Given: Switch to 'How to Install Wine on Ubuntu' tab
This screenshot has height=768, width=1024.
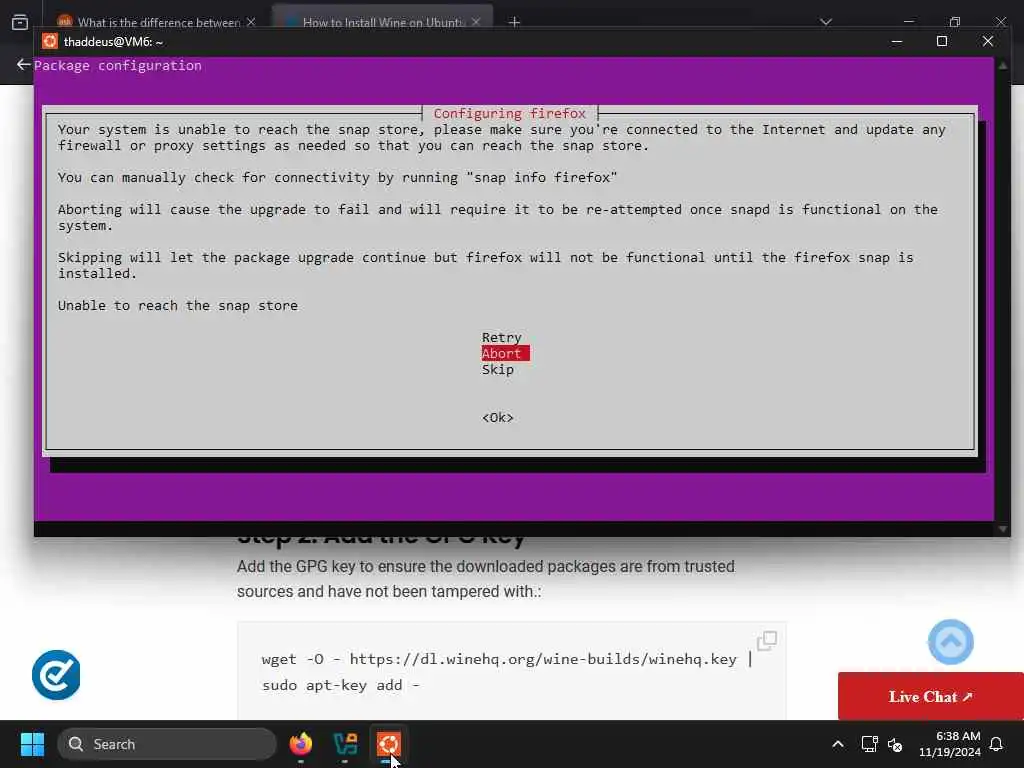Looking at the screenshot, I should coord(383,23).
